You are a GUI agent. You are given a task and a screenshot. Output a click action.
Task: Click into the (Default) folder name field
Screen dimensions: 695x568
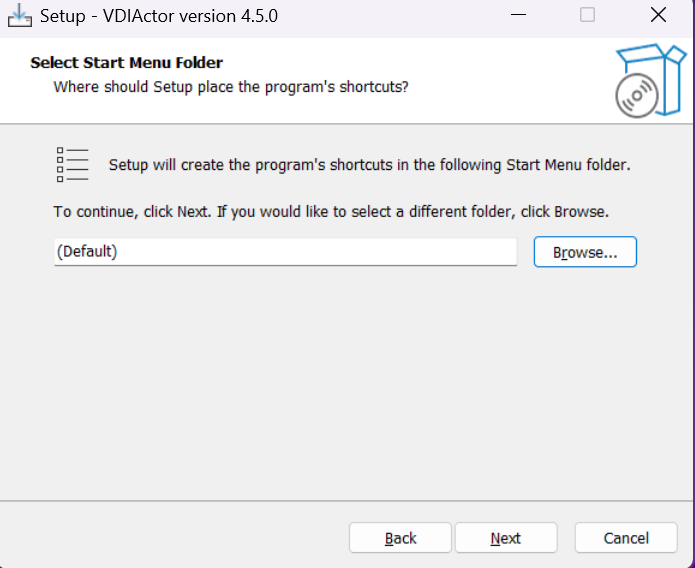click(285, 252)
